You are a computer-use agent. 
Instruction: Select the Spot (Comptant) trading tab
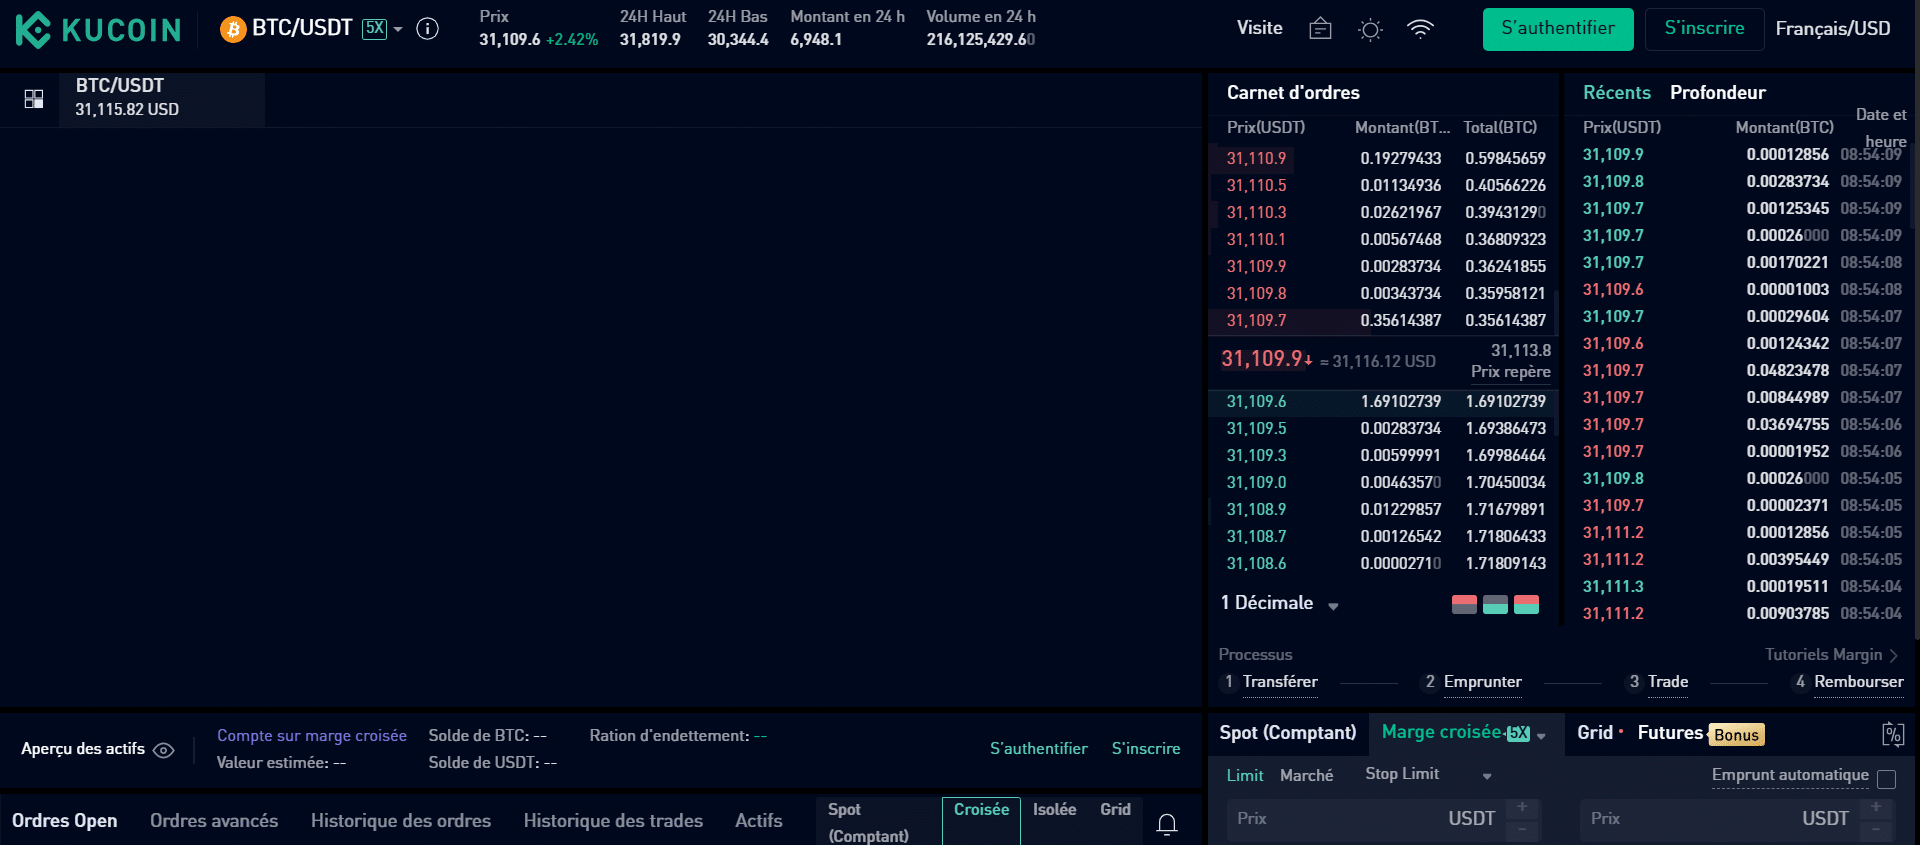coord(1287,733)
